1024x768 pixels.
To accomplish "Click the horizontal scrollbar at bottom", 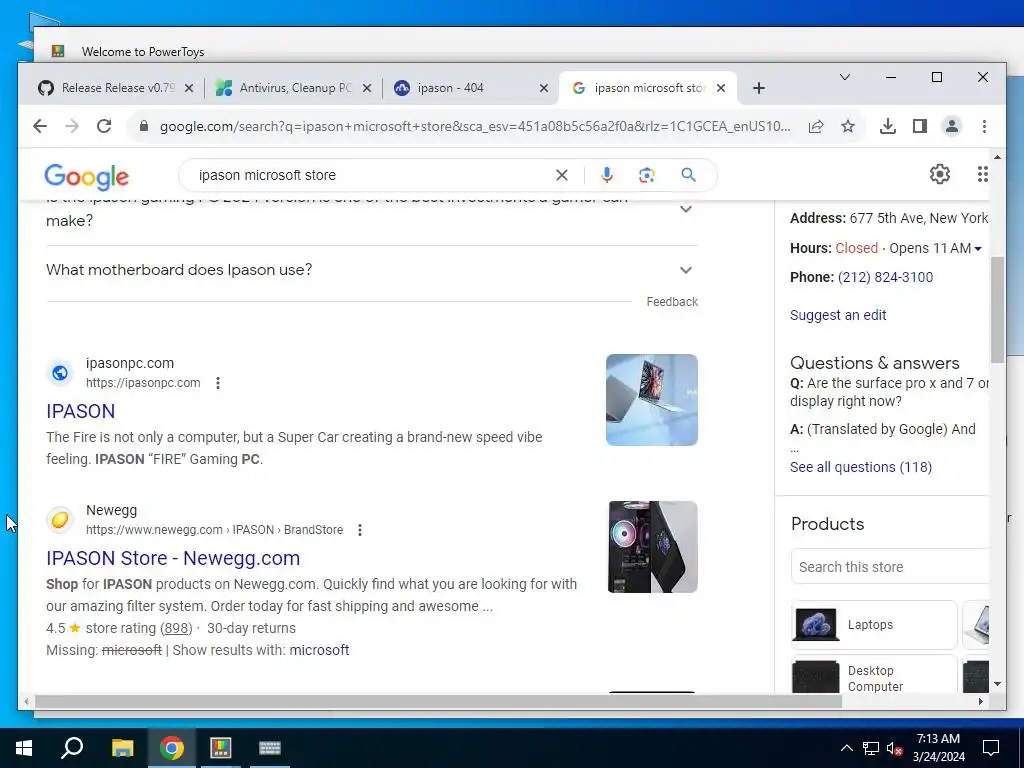I will coord(438,701).
